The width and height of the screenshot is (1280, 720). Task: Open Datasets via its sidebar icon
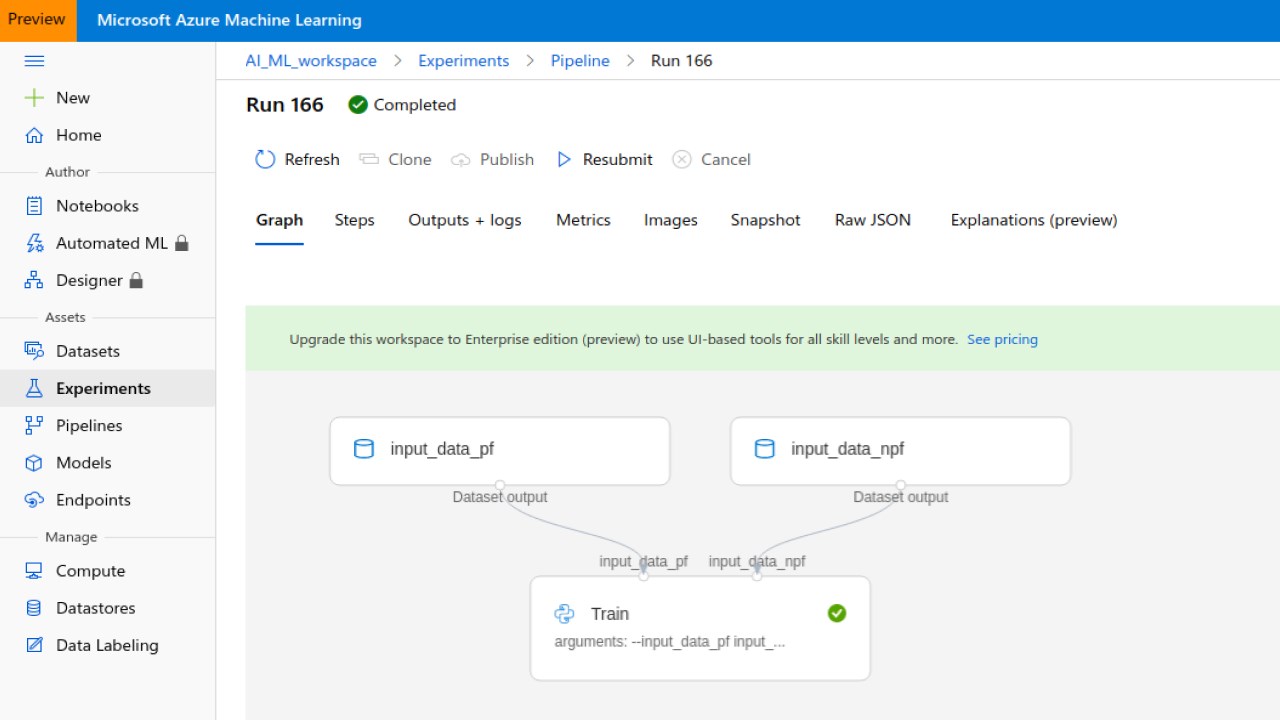point(34,351)
